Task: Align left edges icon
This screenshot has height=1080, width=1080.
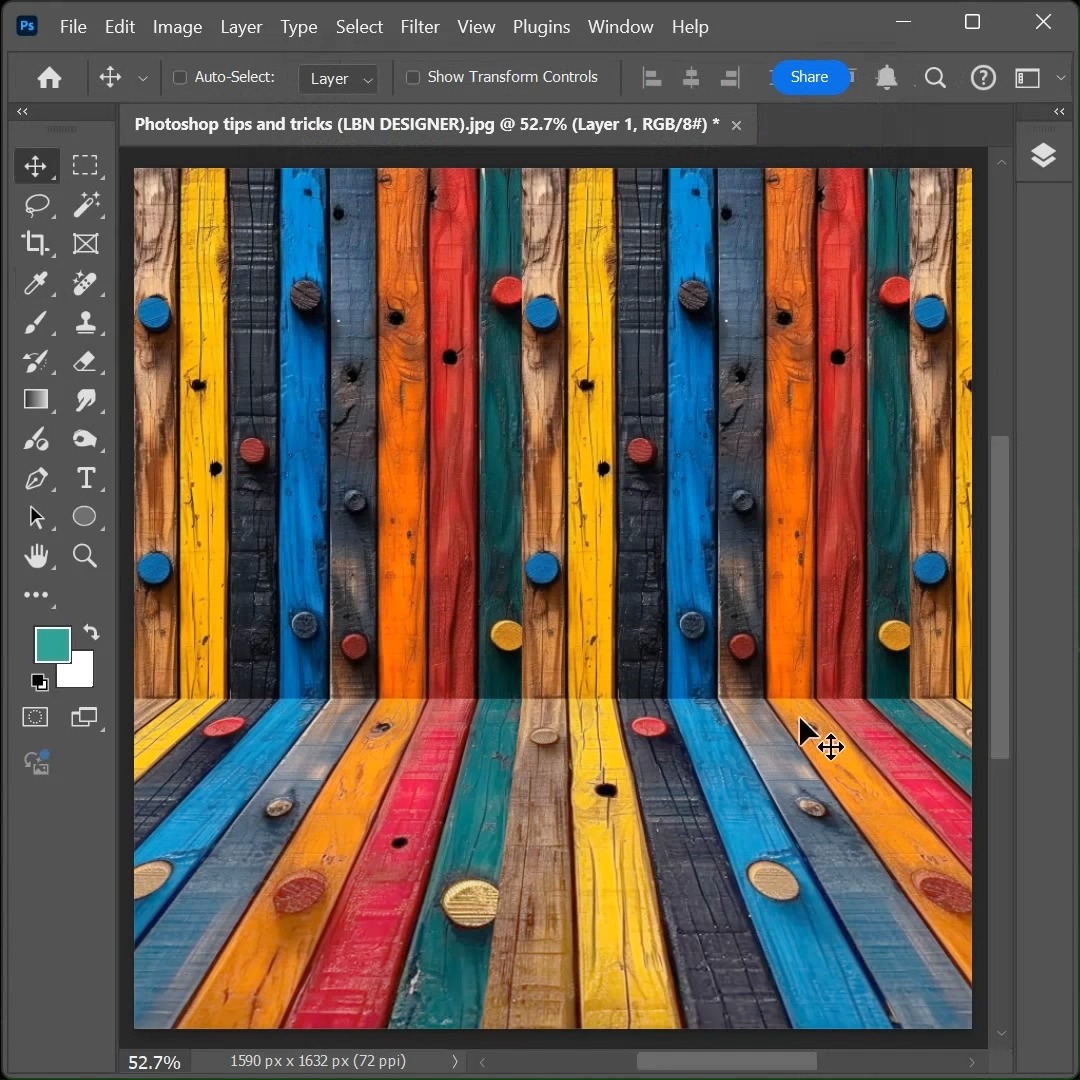Action: pyautogui.click(x=652, y=77)
